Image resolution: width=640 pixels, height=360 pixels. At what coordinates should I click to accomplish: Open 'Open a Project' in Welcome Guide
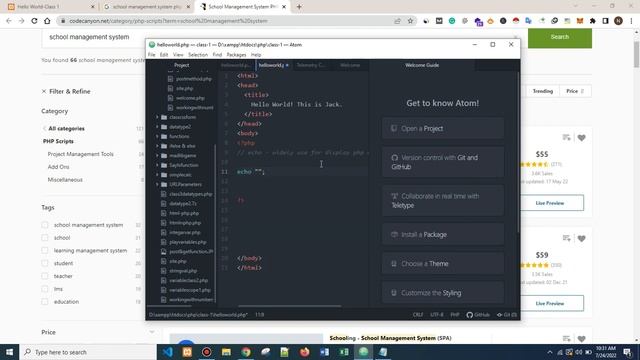(443, 129)
